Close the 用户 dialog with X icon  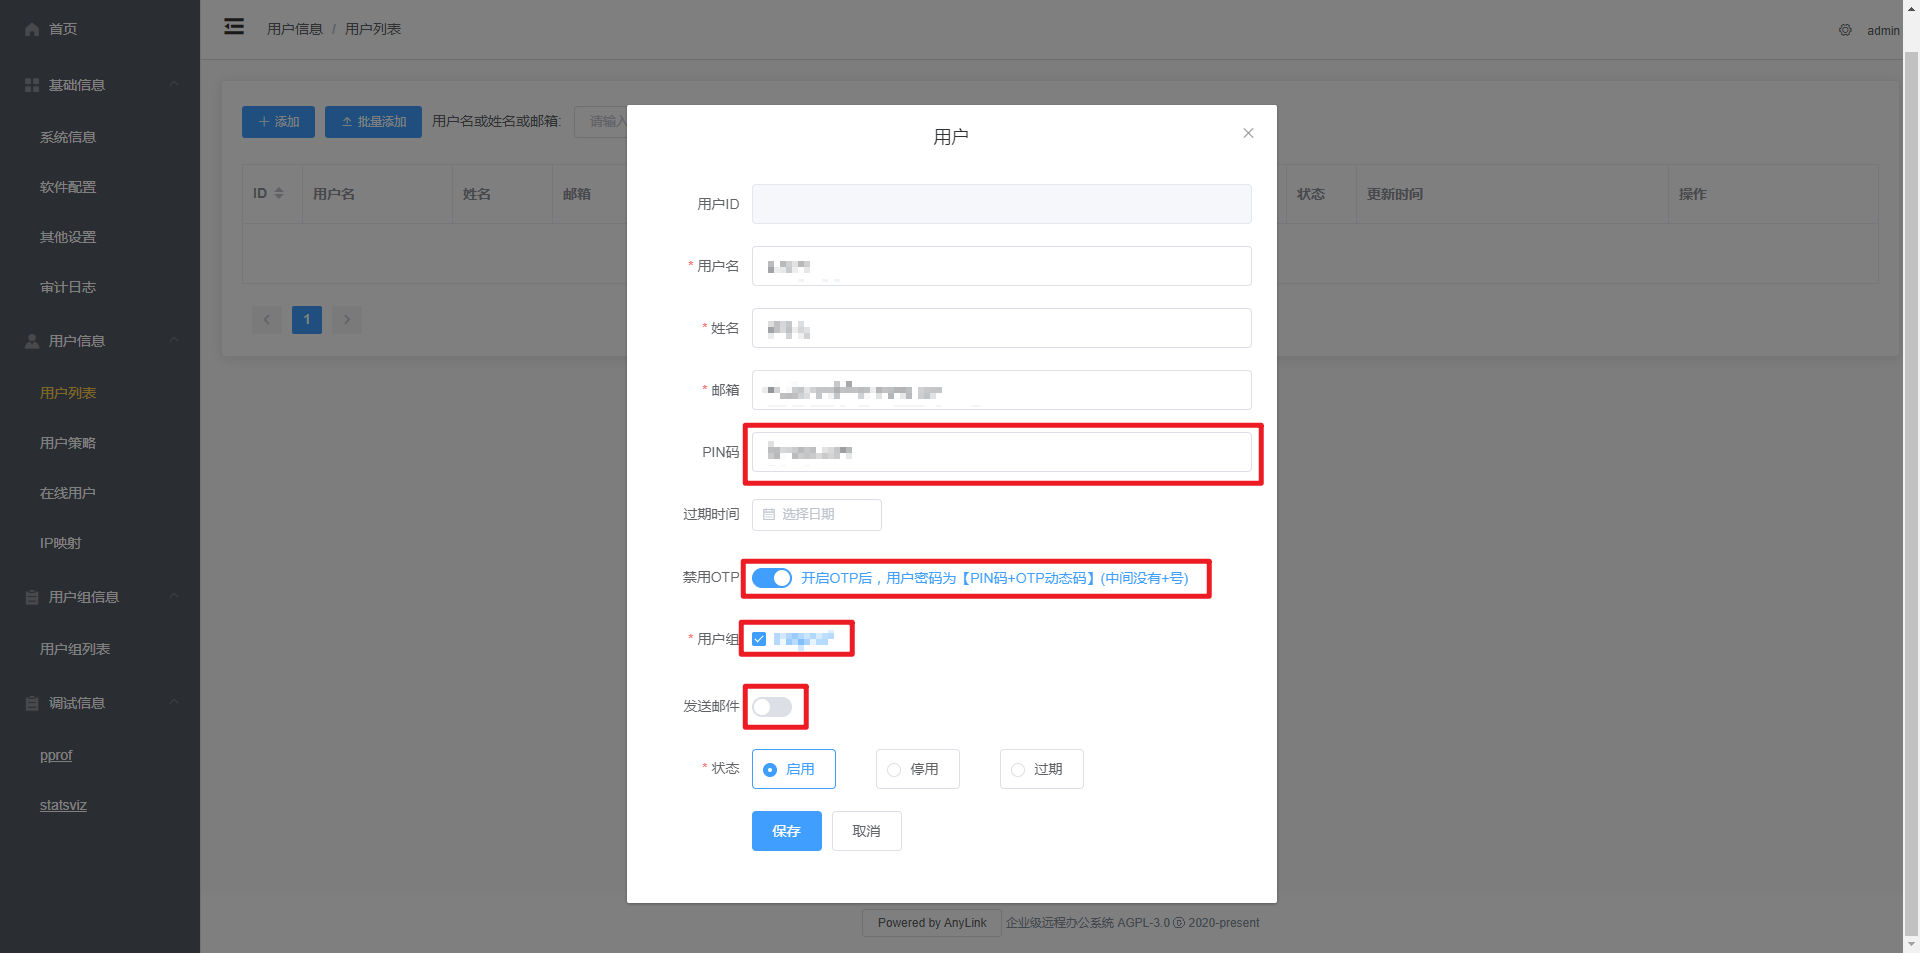[x=1248, y=133]
